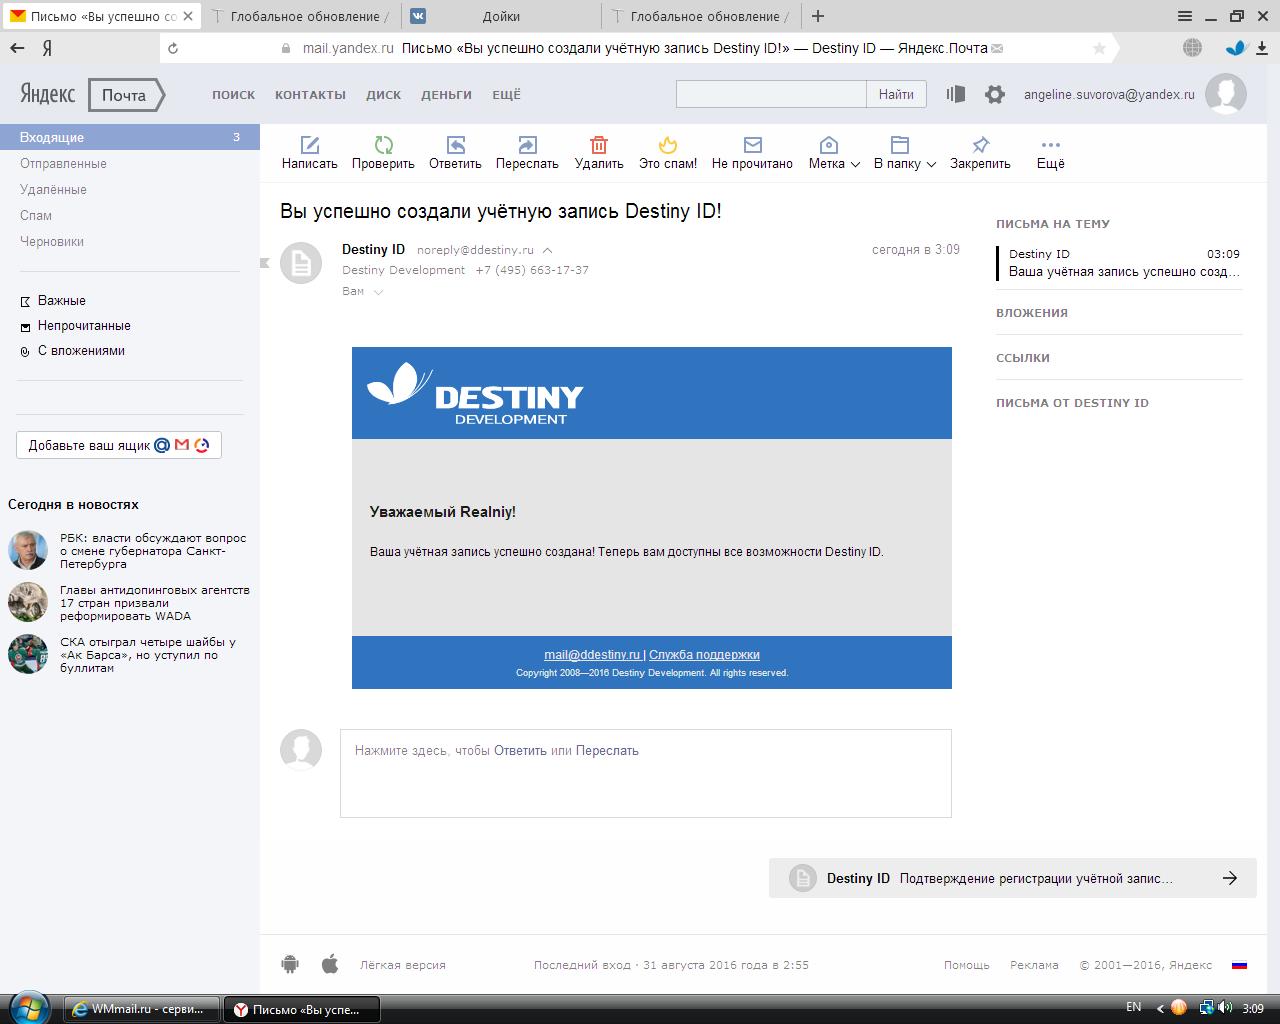1280x1024 pixels.
Task: Click Переслать link in reply box
Action: pyautogui.click(x=607, y=750)
